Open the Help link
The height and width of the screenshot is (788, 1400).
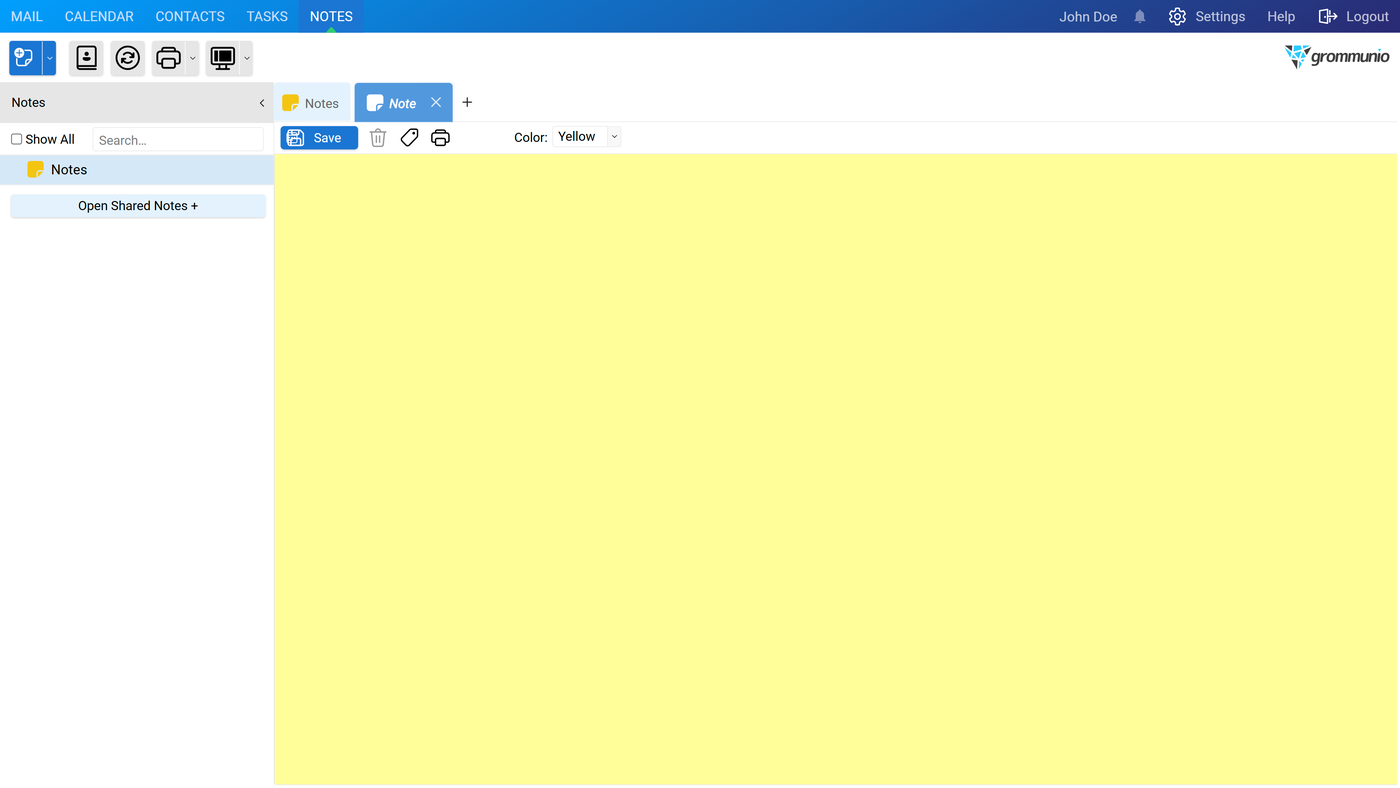pos(1281,16)
